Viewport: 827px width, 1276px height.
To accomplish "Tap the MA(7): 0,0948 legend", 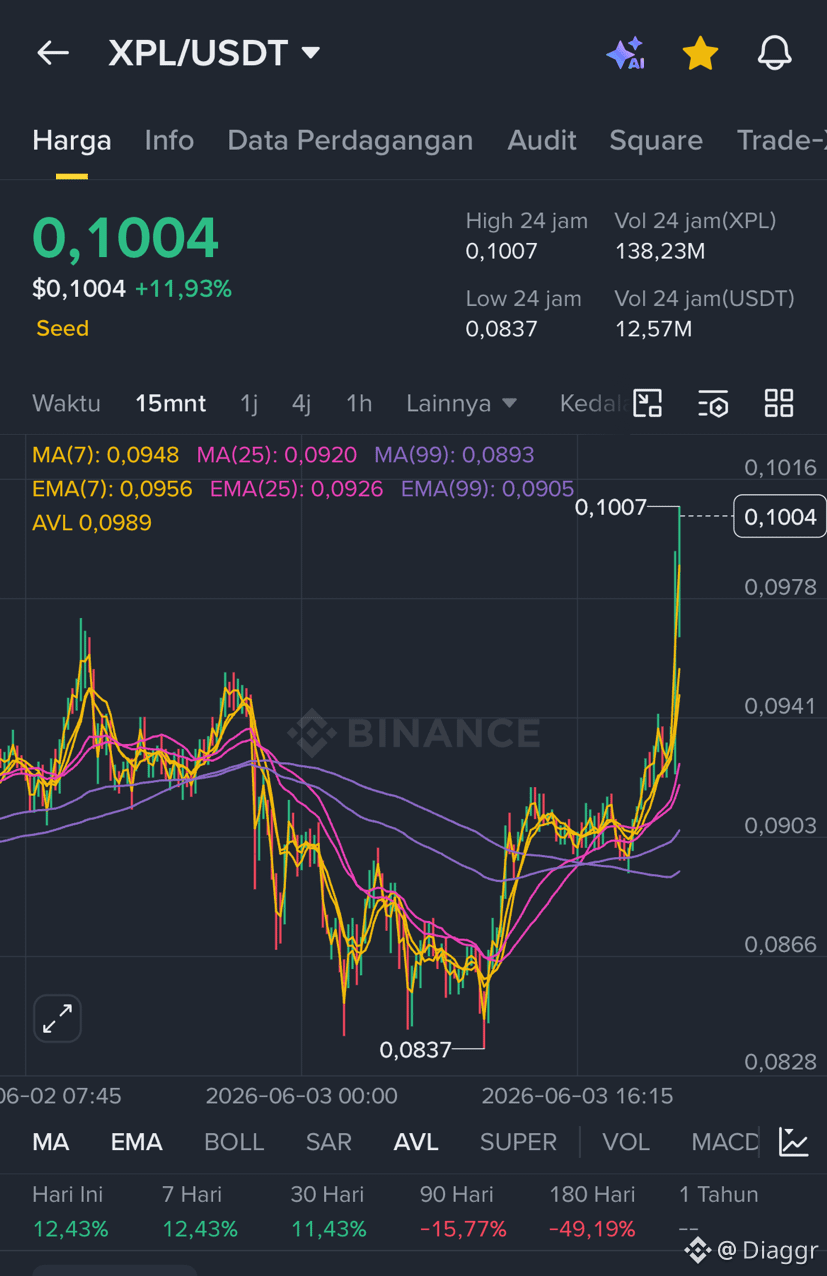I will pyautogui.click(x=106, y=455).
